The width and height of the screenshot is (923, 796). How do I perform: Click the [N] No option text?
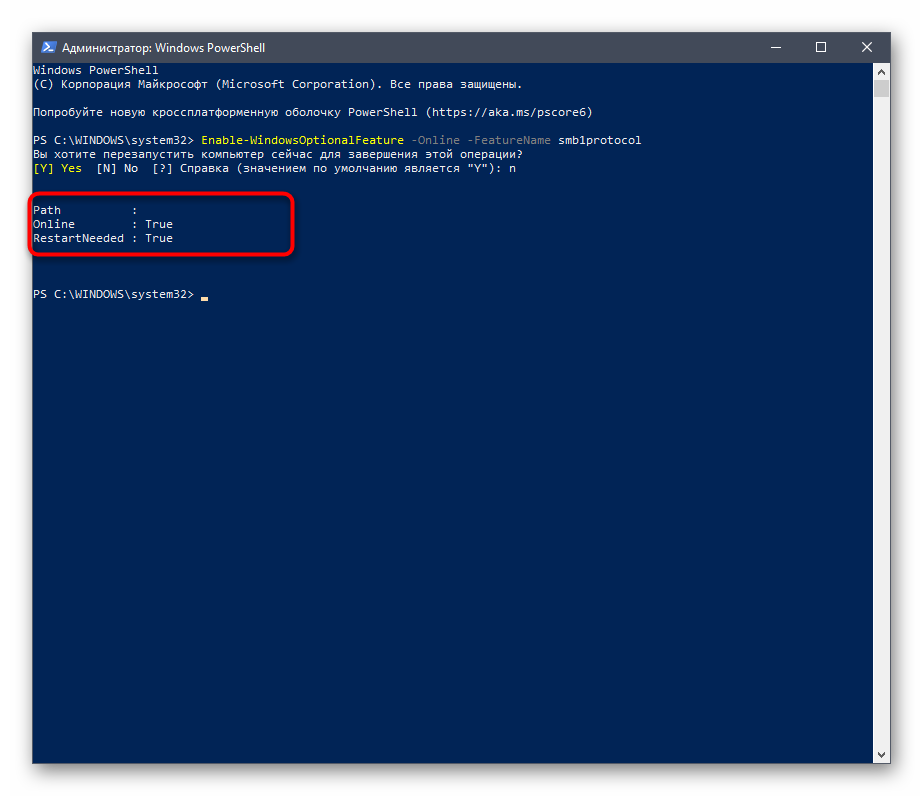(x=117, y=168)
